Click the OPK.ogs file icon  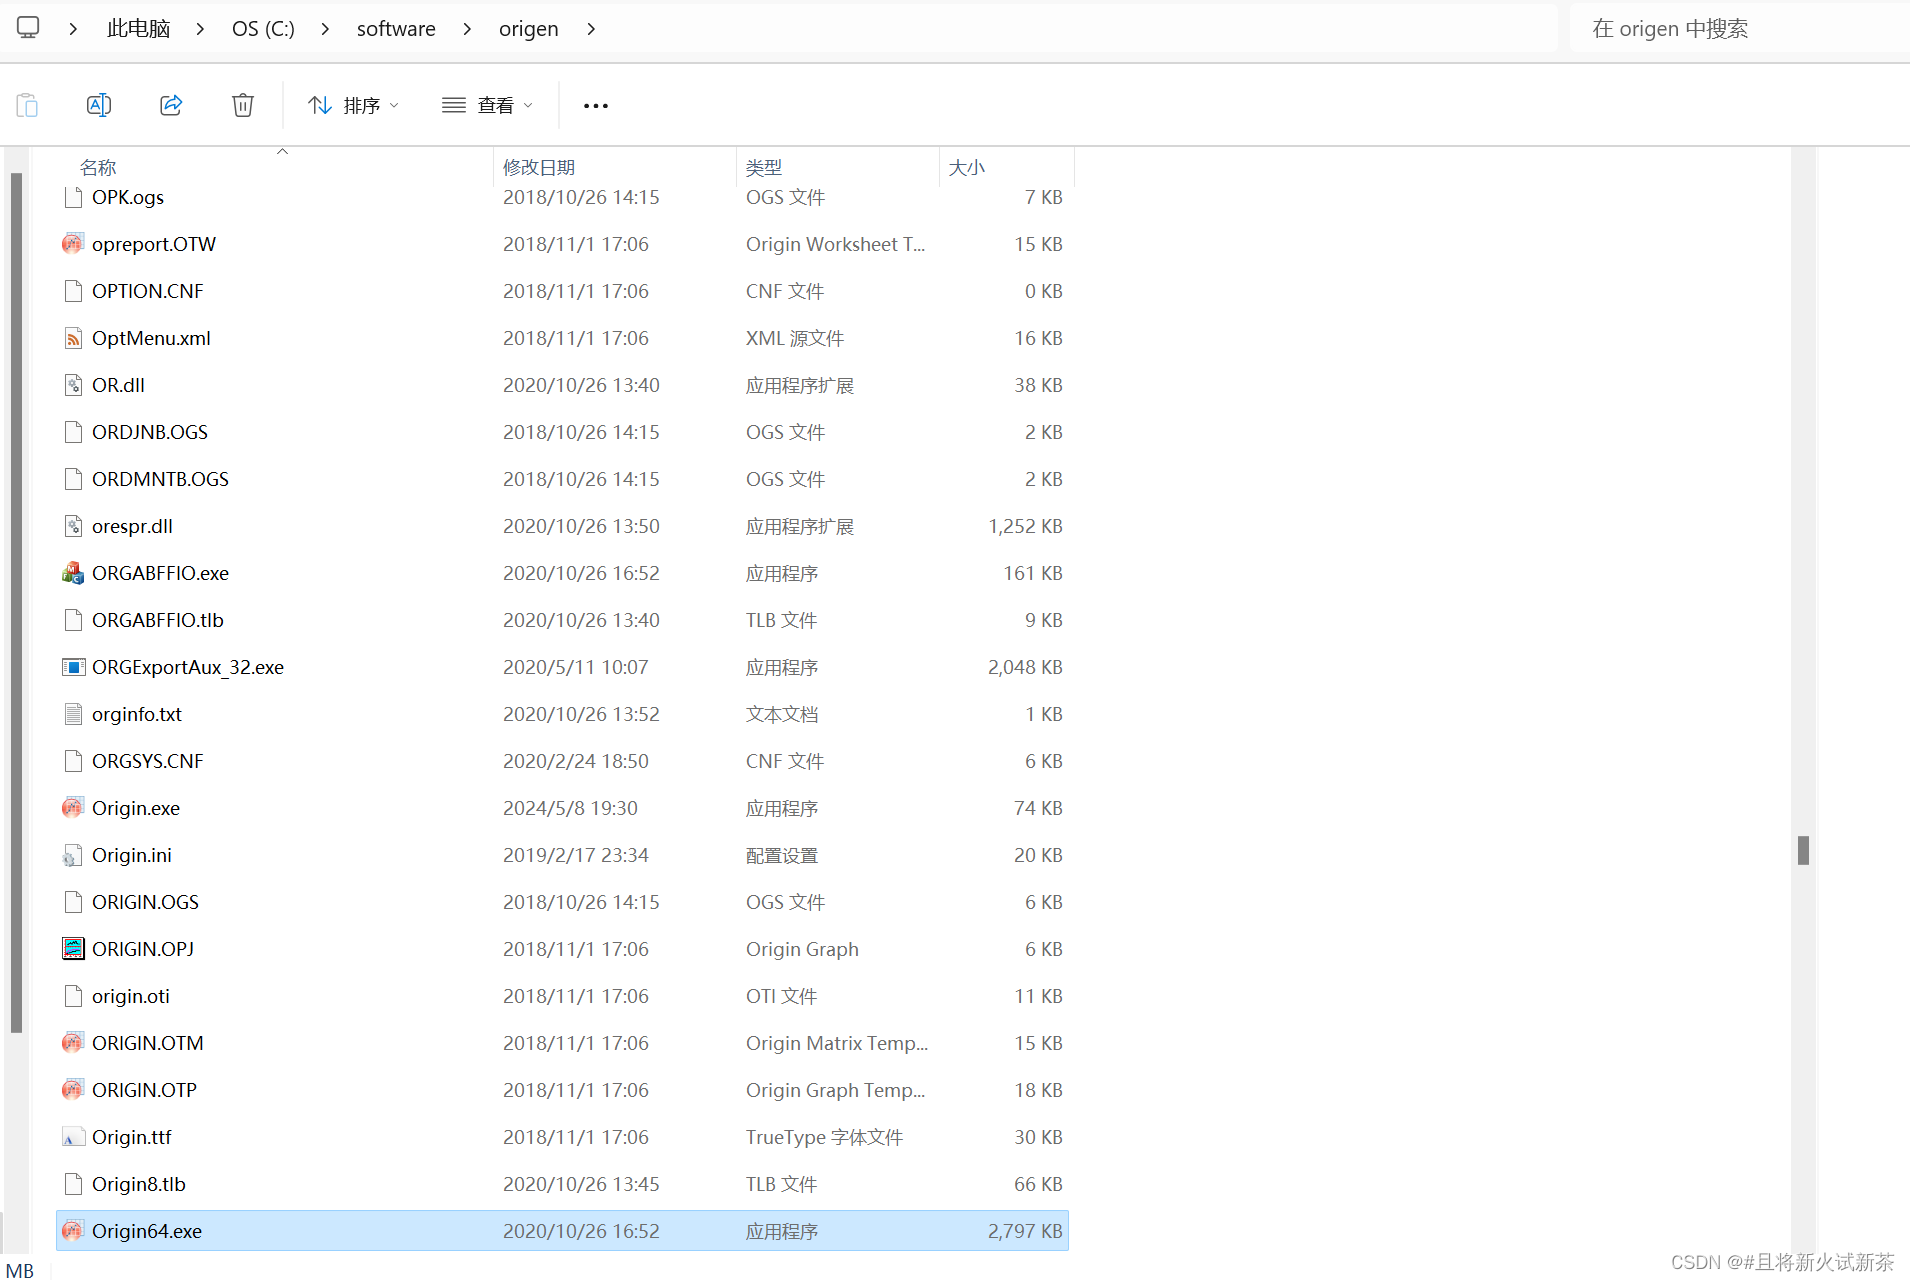click(x=73, y=197)
